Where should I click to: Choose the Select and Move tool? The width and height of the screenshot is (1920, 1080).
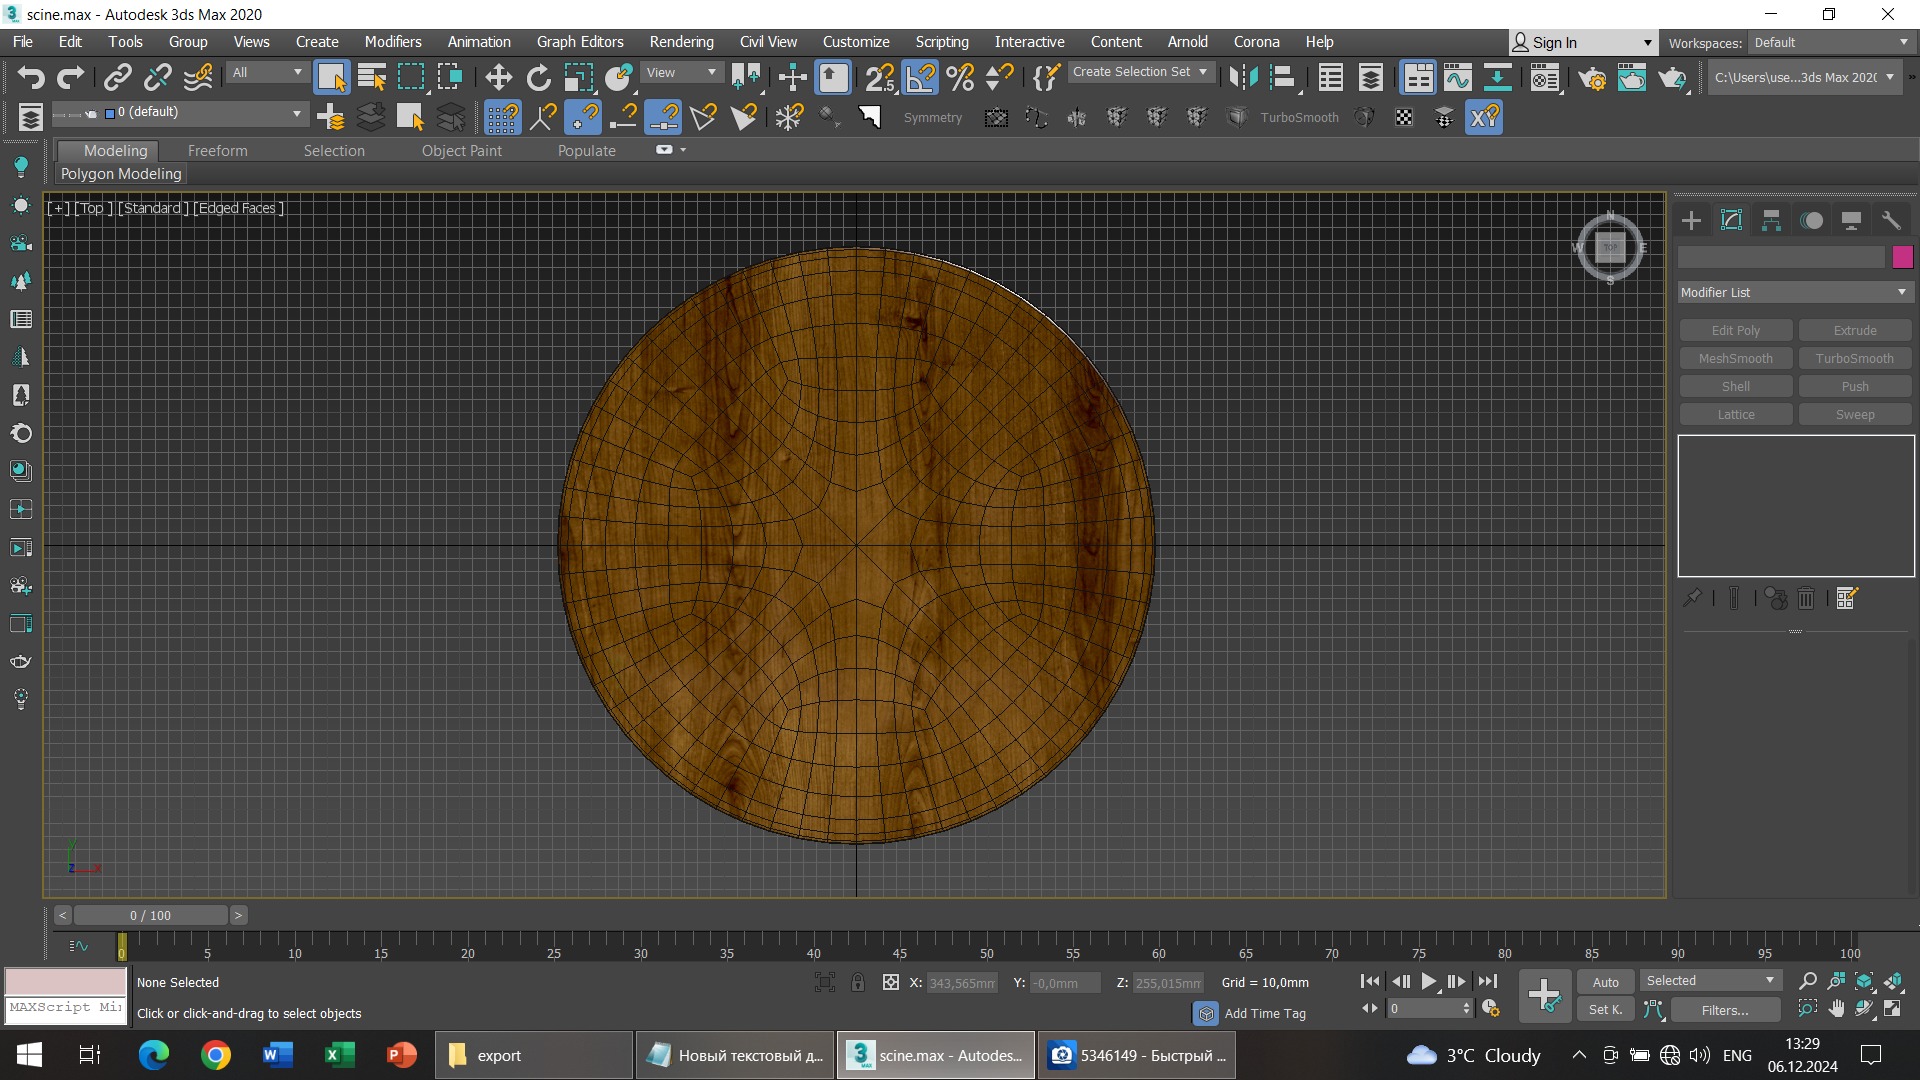click(x=498, y=77)
